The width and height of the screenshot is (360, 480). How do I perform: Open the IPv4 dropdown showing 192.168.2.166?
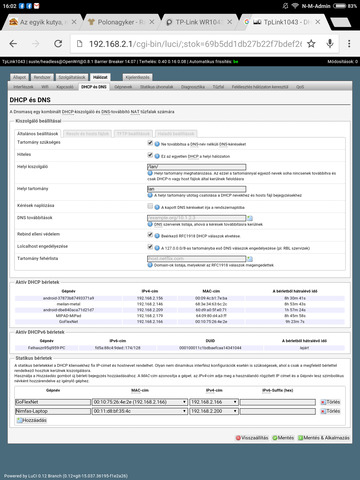[214, 402]
